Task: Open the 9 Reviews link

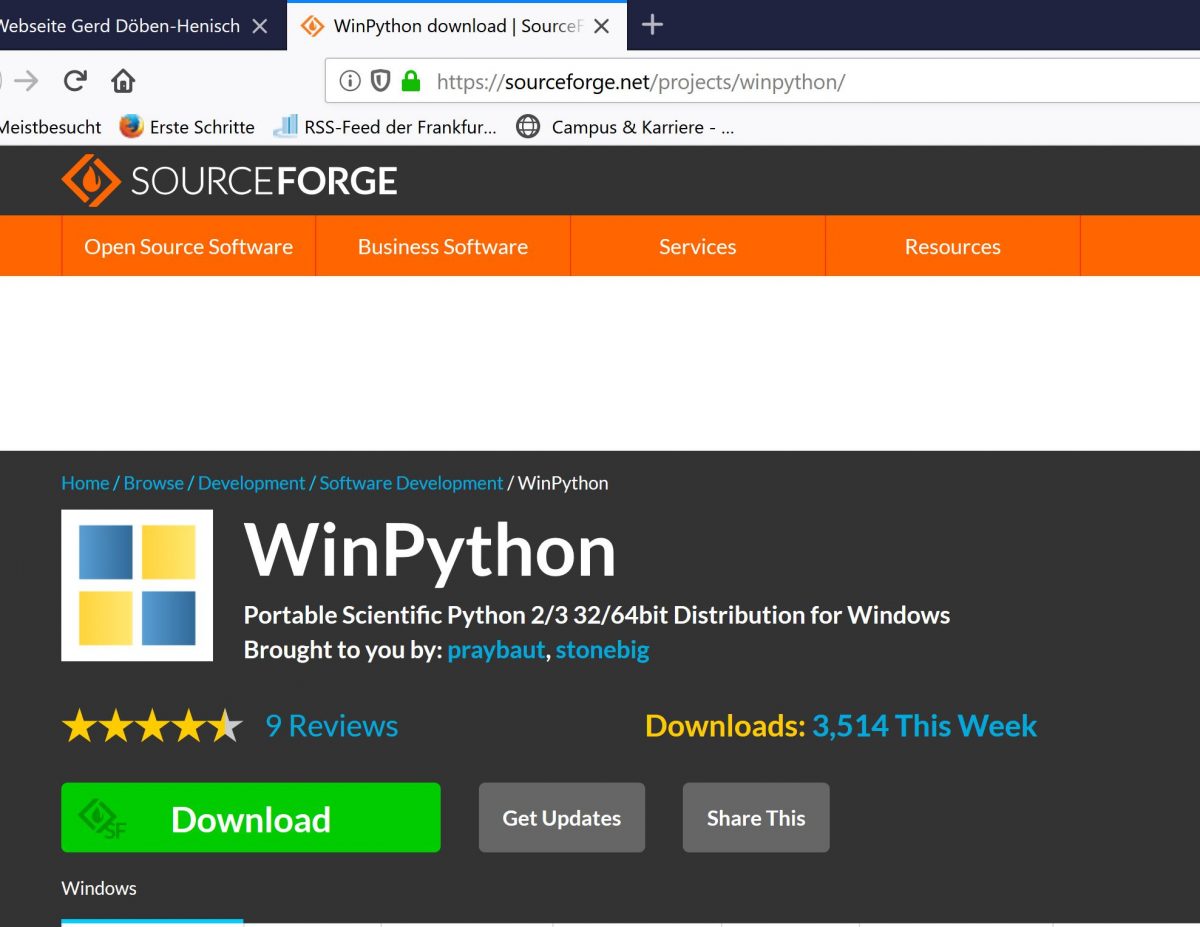Action: click(x=331, y=726)
